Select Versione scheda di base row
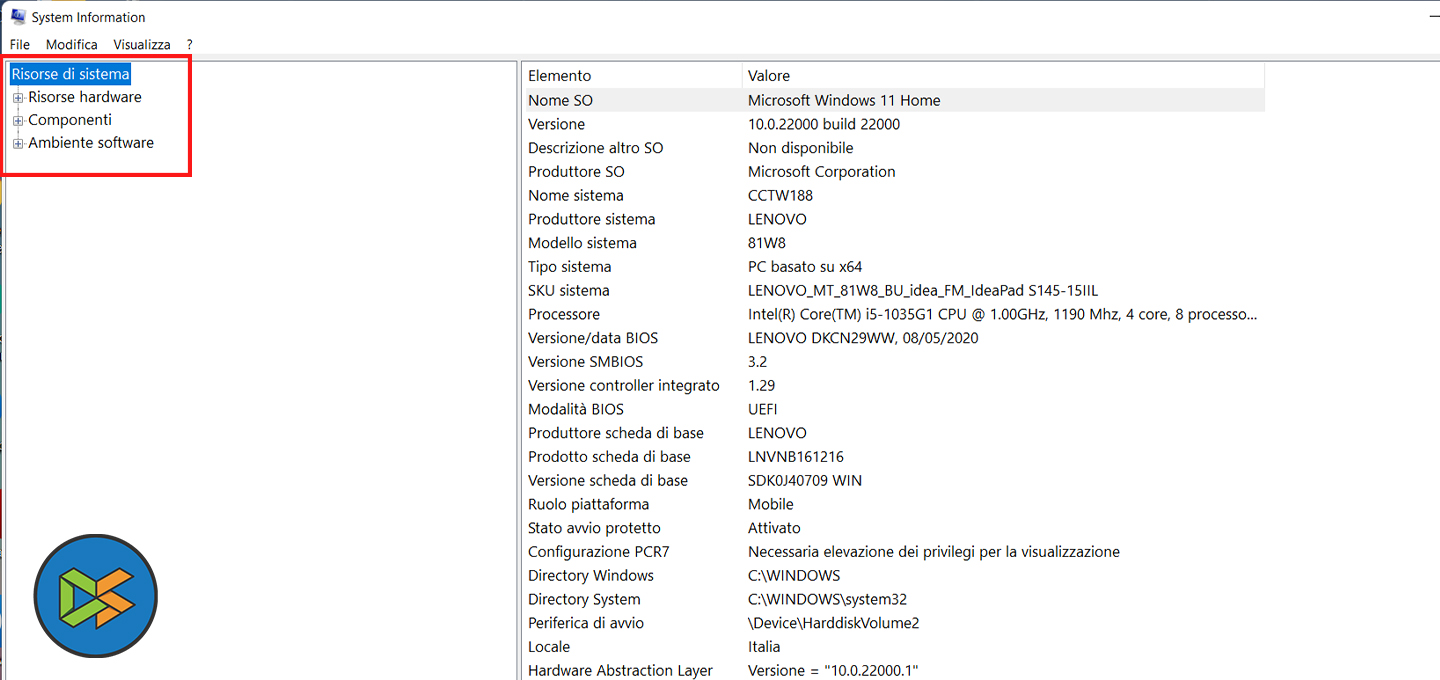Screen dimensions: 1440x680 click(894, 480)
